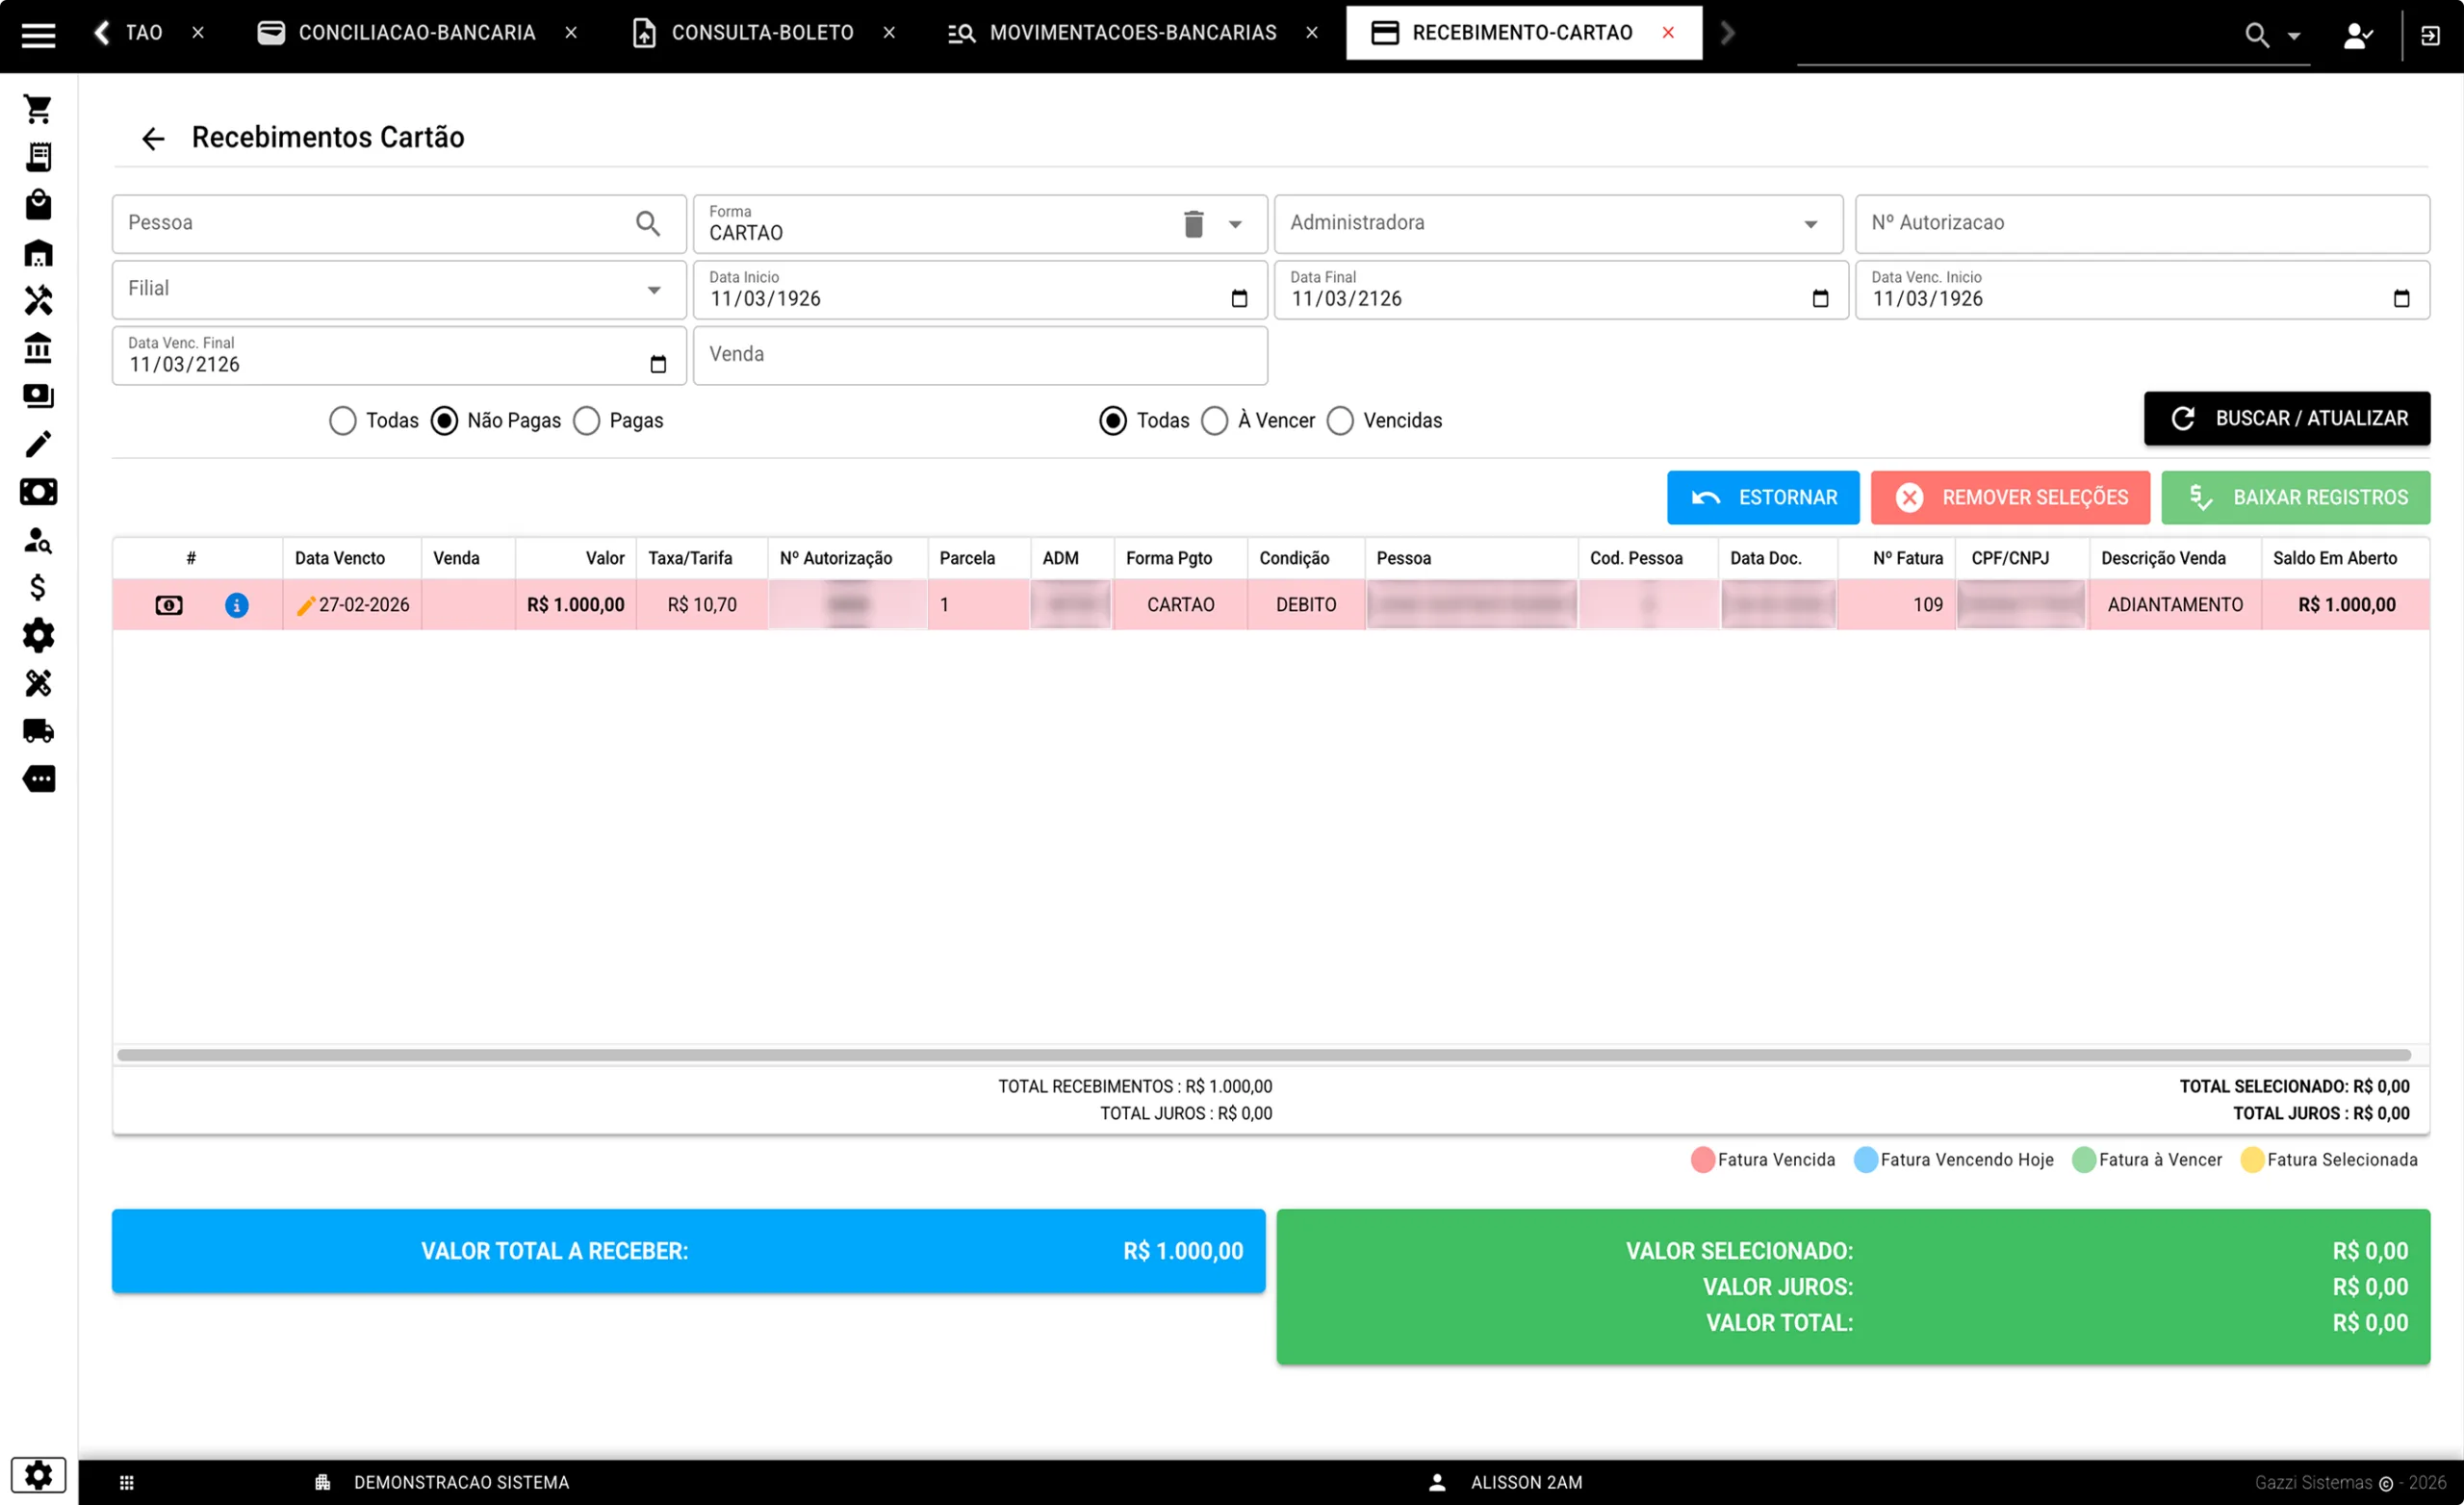Screen dimensions: 2464x1505
Task: Select the Vencidas radio option
Action: coord(1340,421)
